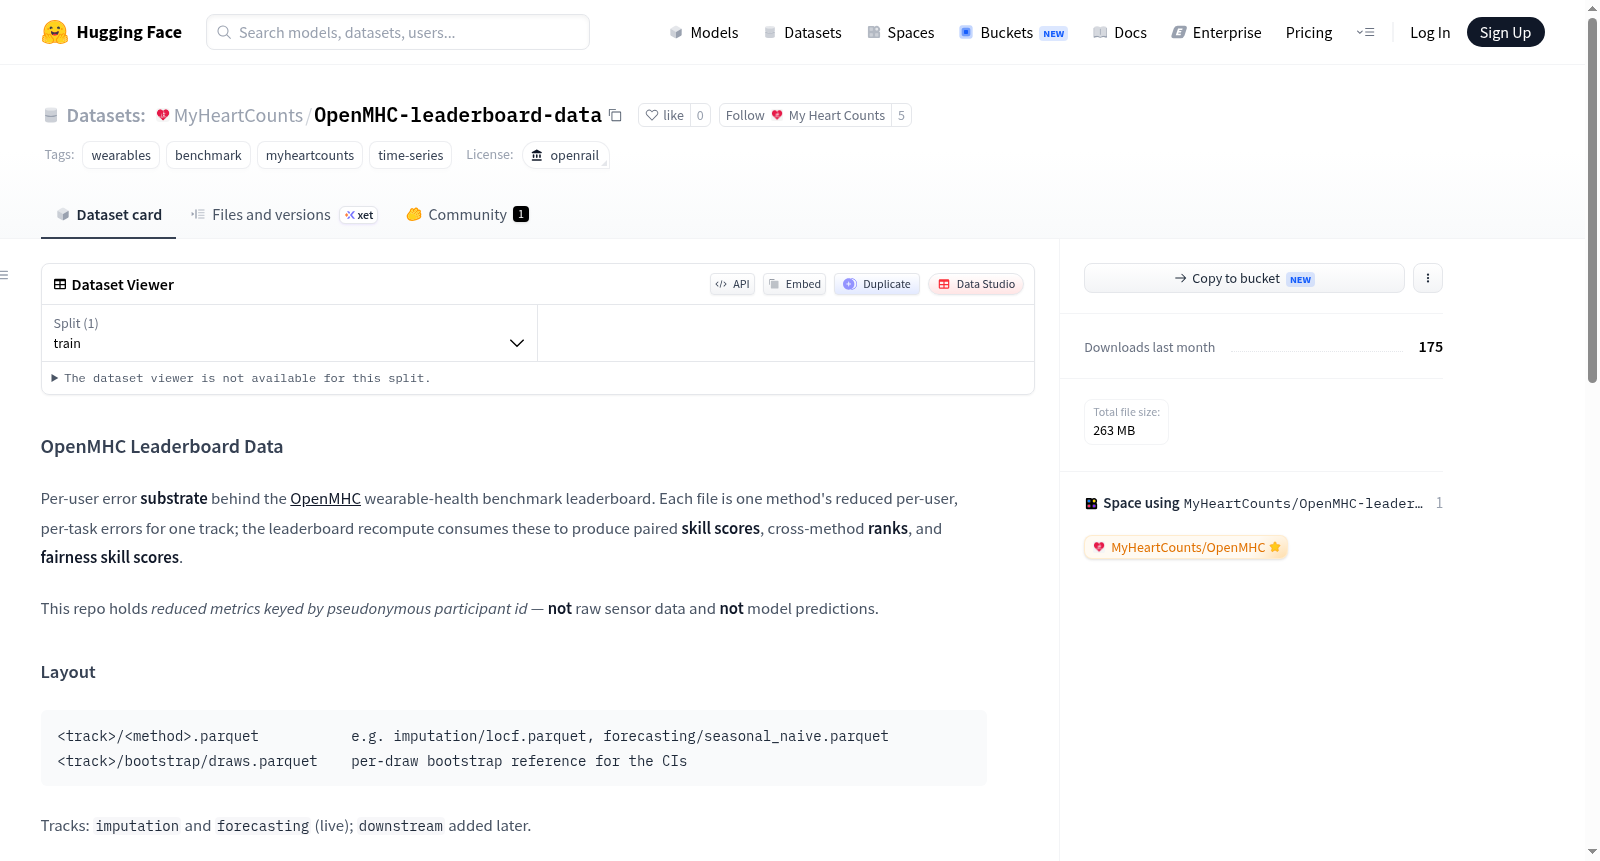
Task: Open the OpenMHC link in description
Action: (325, 498)
